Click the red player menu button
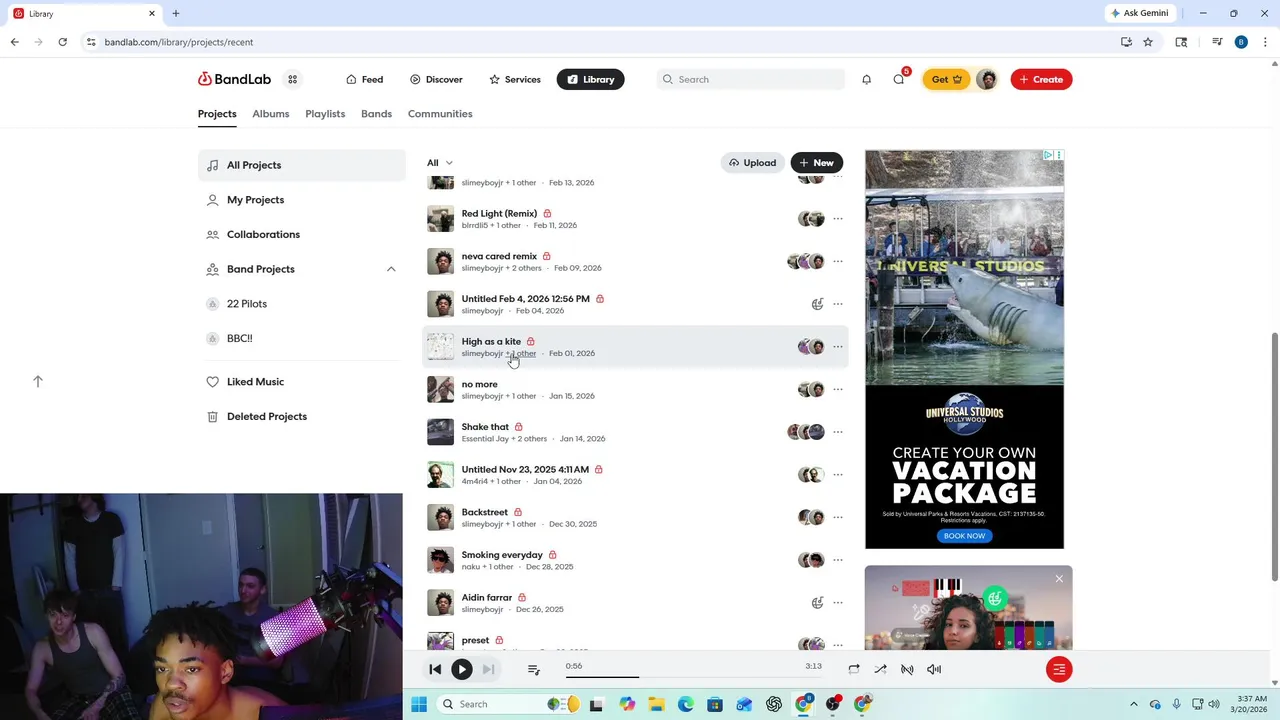1280x720 pixels. pyautogui.click(x=1059, y=669)
